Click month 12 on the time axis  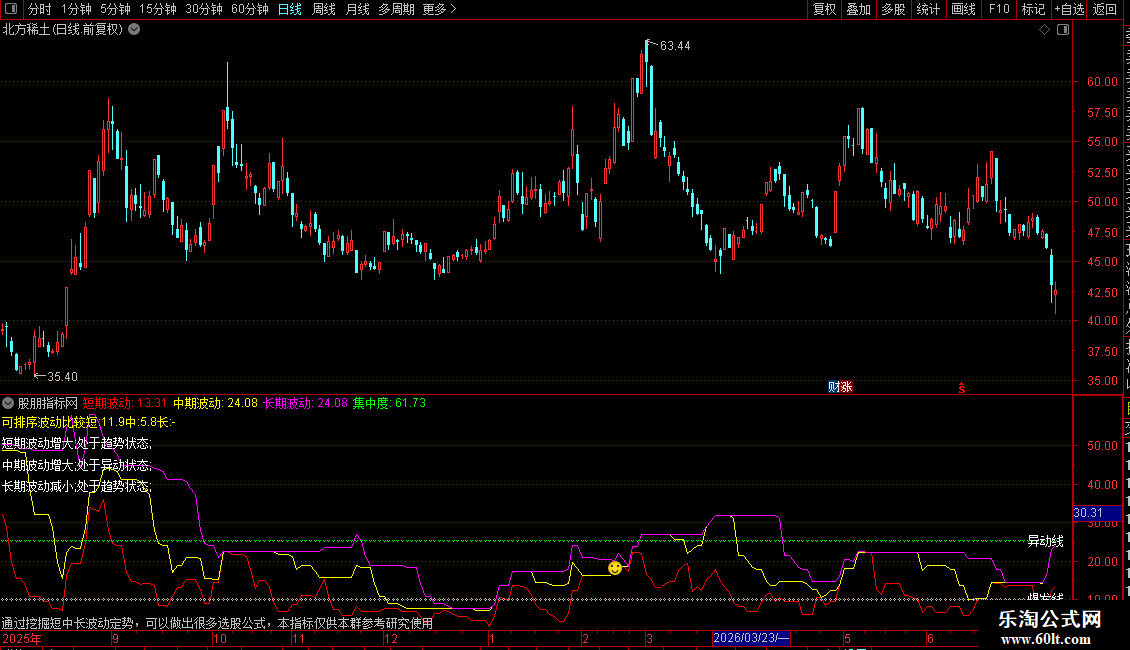(391, 638)
